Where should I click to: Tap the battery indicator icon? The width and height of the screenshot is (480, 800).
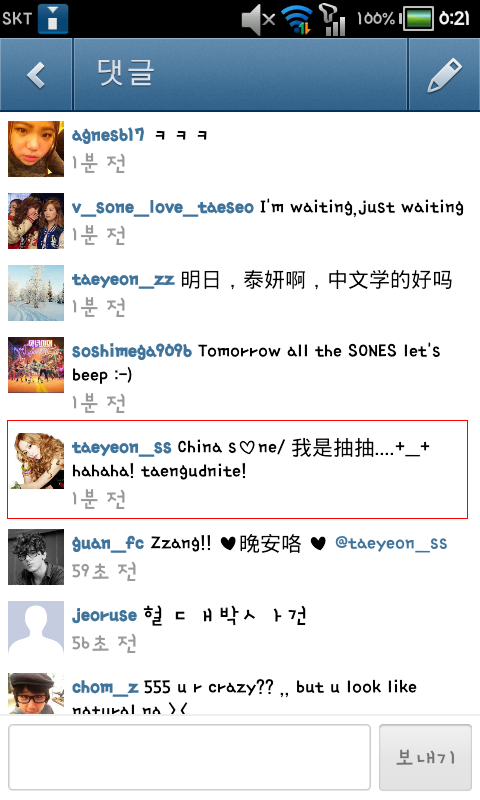click(419, 19)
